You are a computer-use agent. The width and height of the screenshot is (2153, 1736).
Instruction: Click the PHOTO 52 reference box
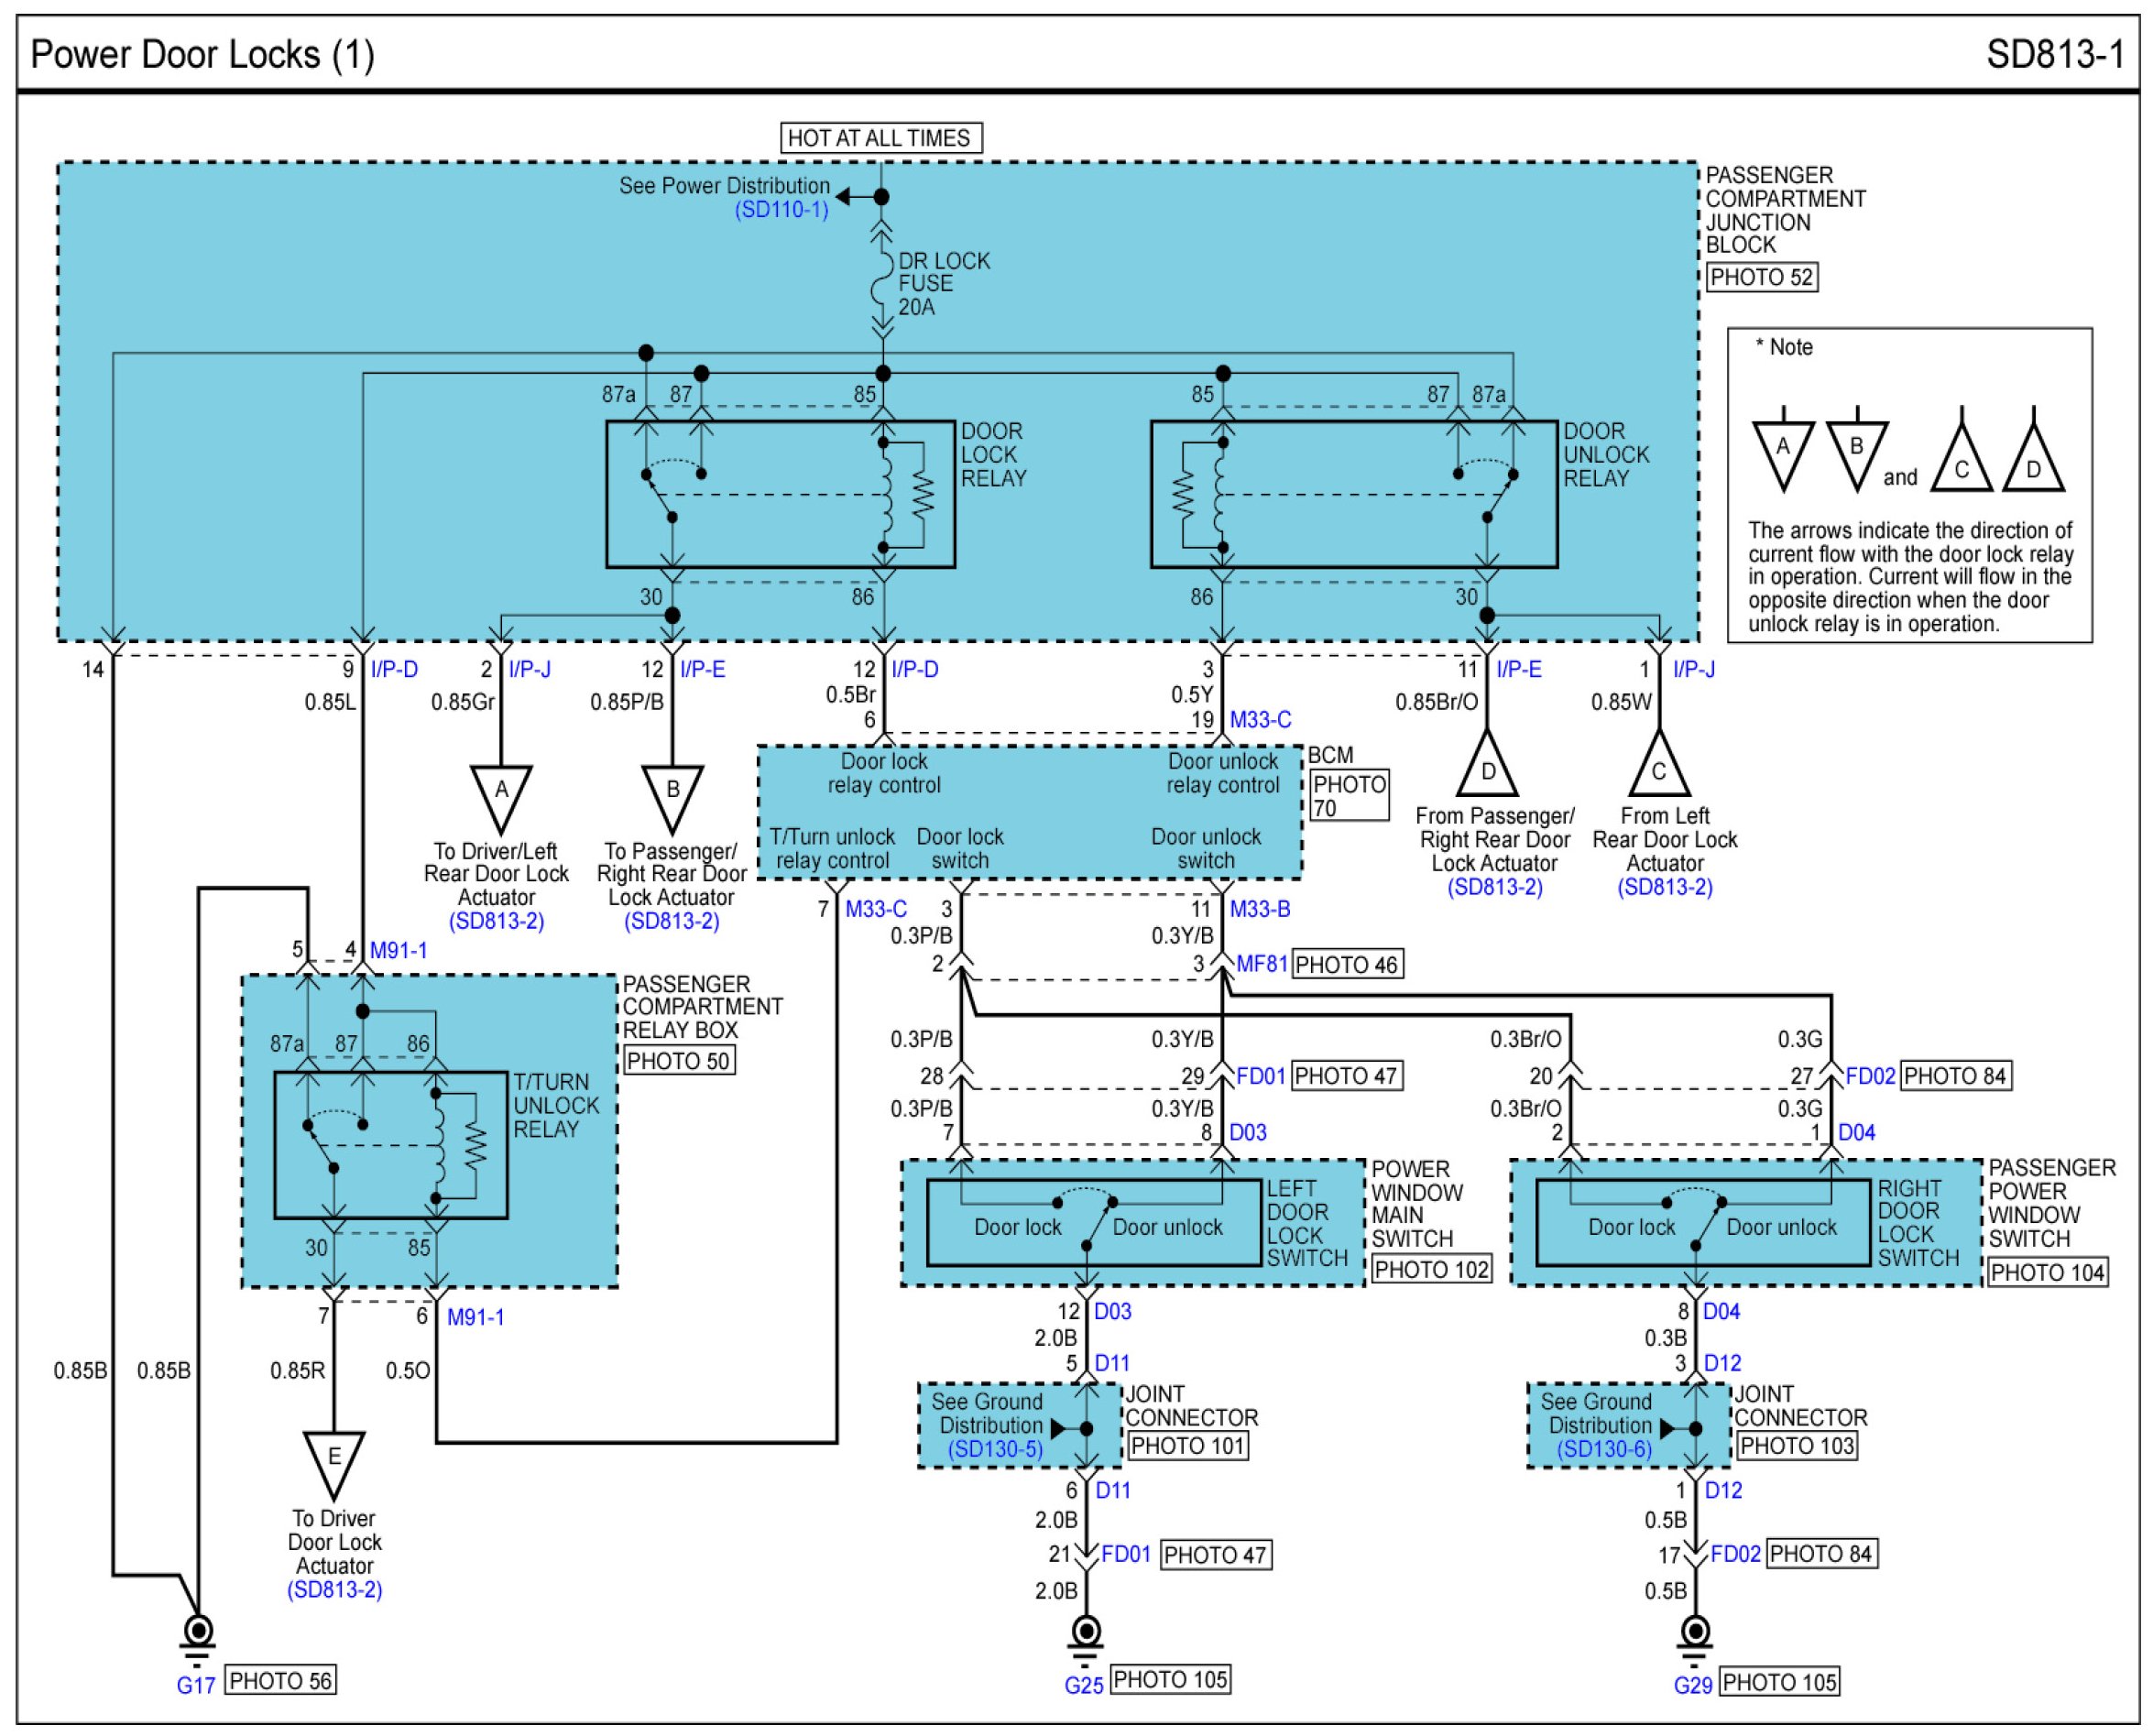point(1761,277)
